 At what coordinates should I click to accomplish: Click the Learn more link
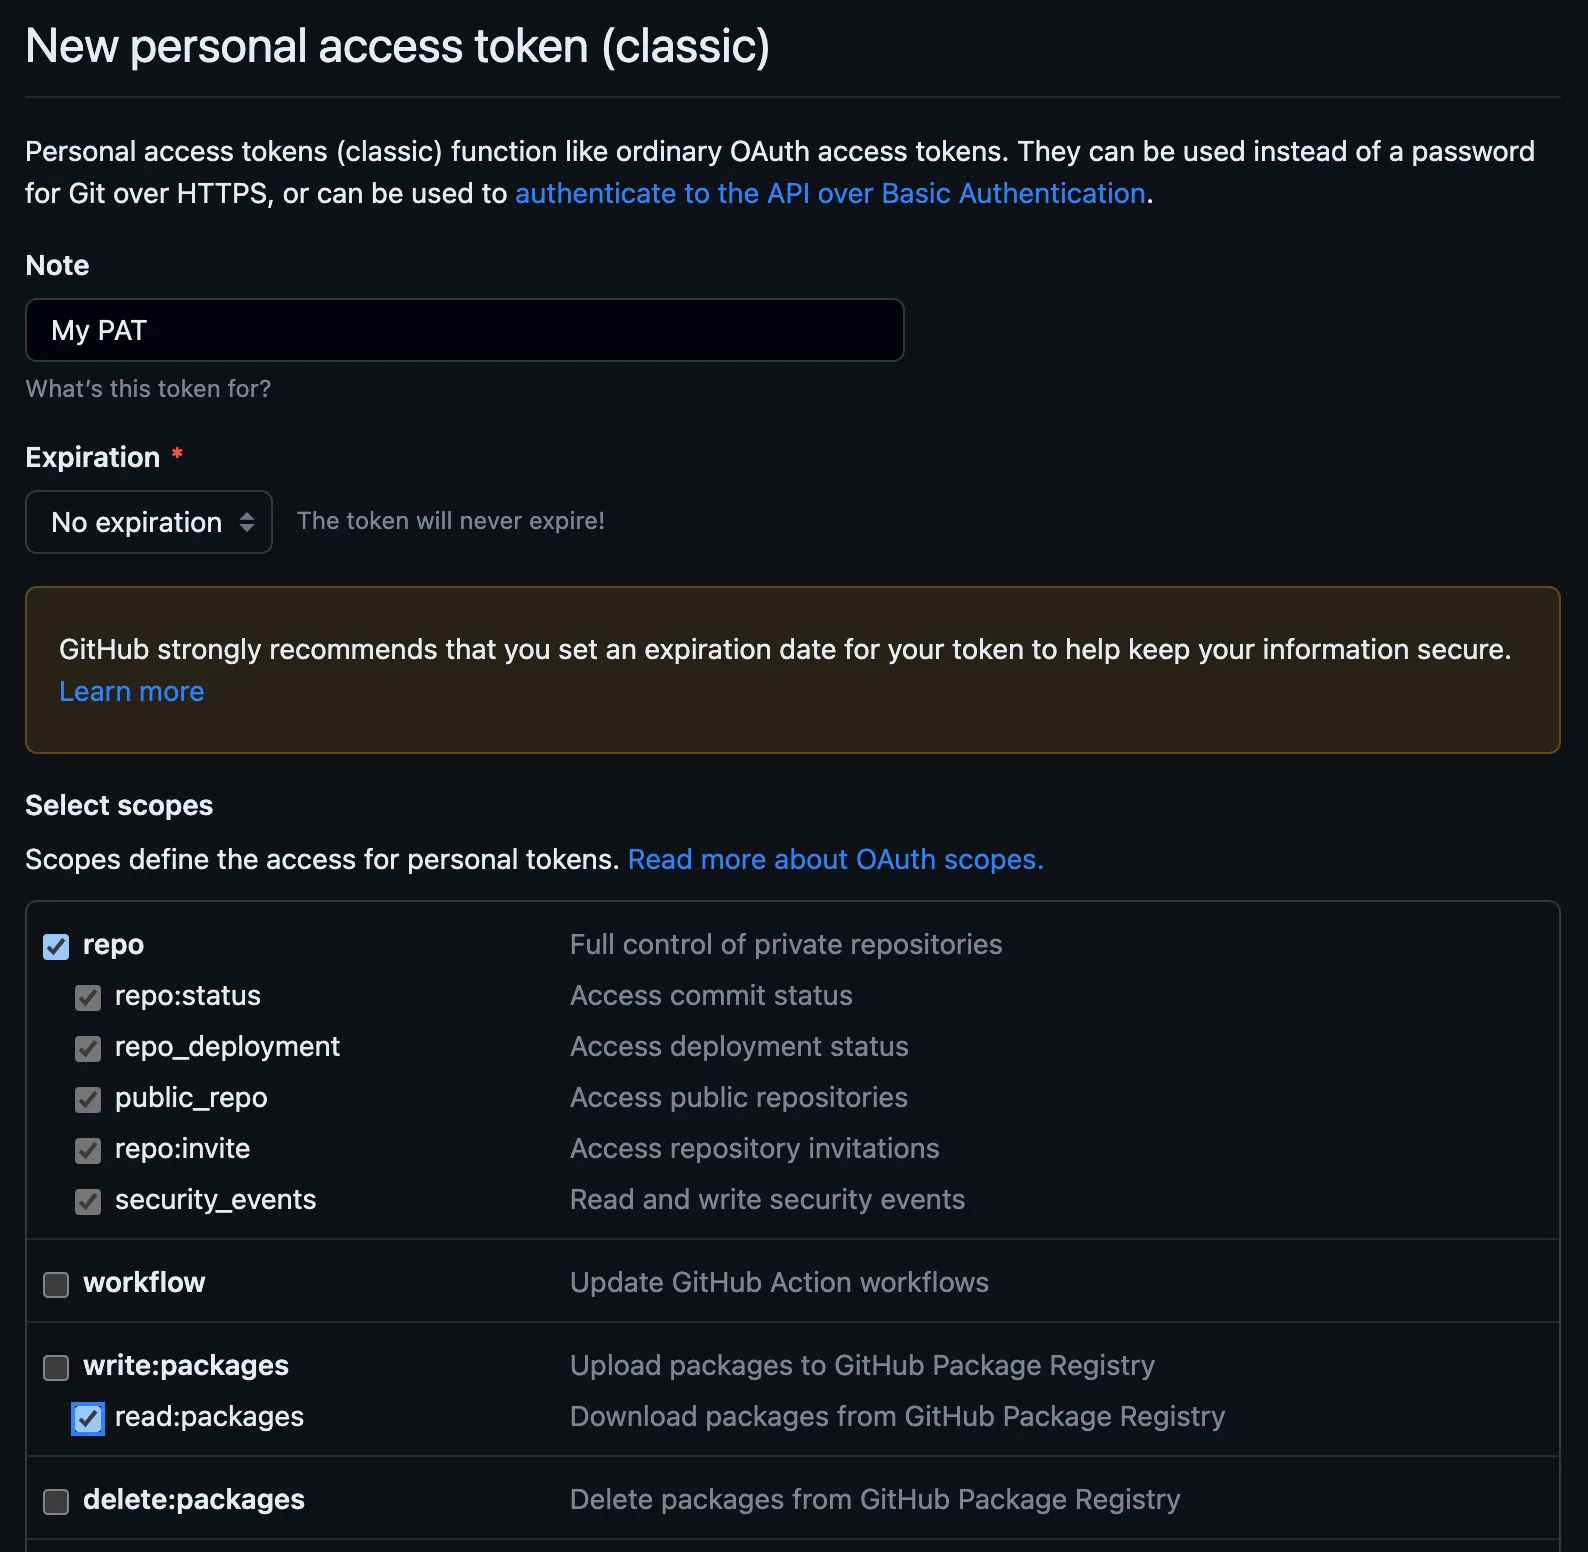tap(131, 691)
